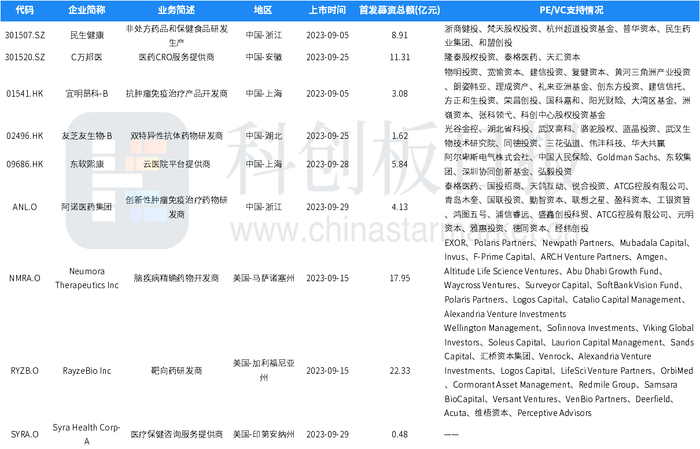Click fundraising amount 4.13
Image resolution: width=700 pixels, height=449 pixels.
click(400, 207)
